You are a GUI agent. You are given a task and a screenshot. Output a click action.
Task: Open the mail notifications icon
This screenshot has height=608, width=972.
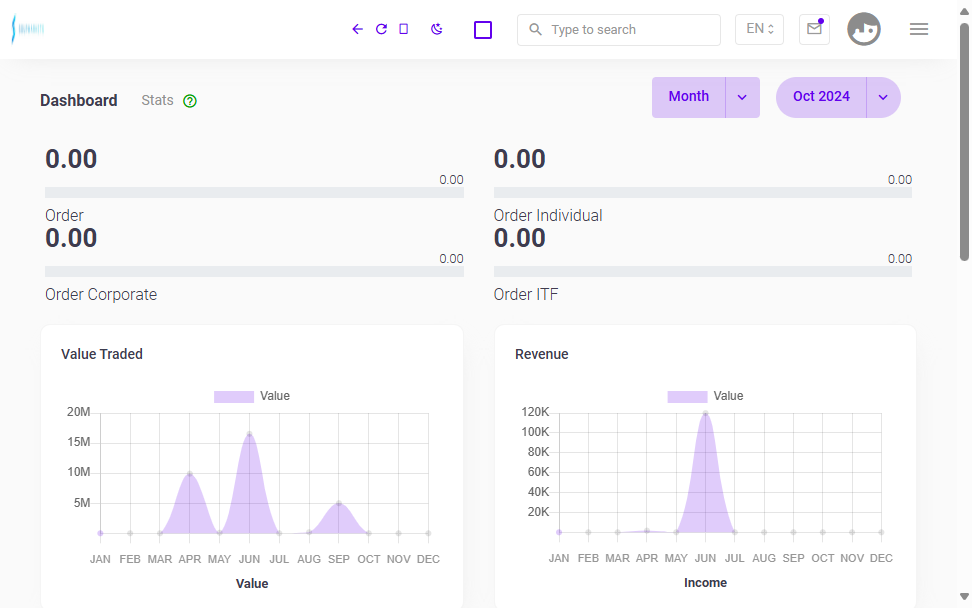point(815,29)
